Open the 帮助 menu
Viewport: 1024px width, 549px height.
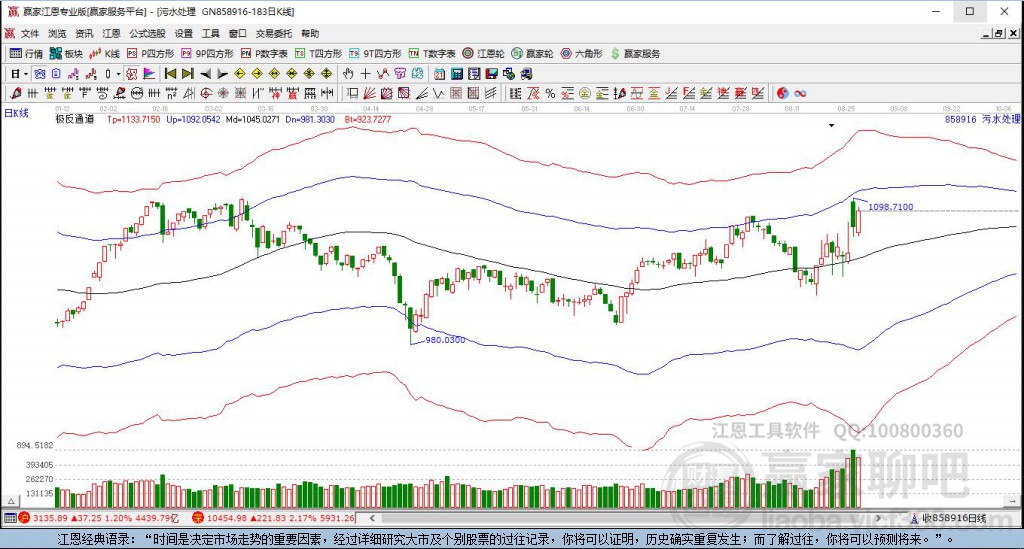tap(310, 33)
